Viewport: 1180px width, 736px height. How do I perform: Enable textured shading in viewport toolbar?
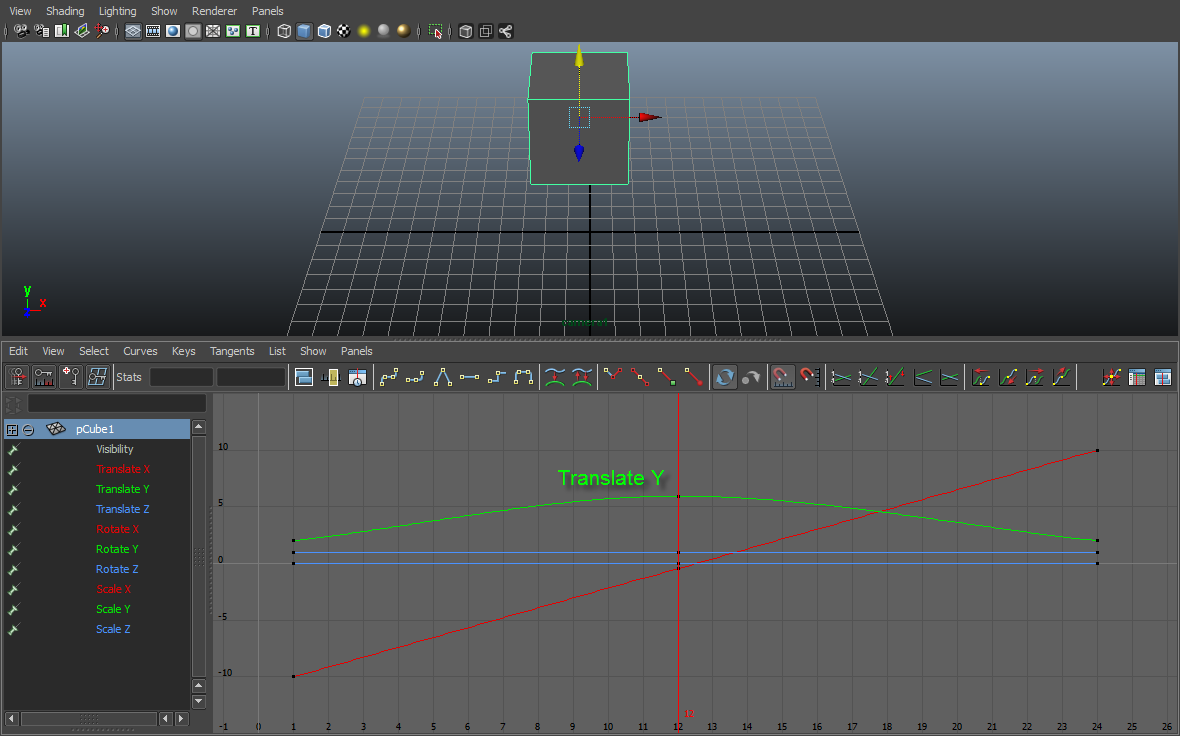coord(344,31)
